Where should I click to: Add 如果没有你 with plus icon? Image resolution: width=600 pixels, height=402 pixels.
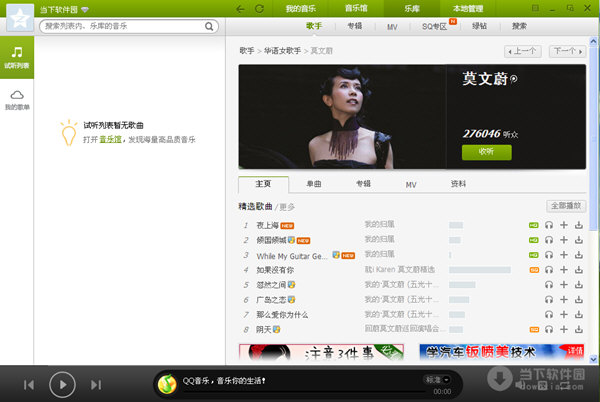[x=564, y=270]
